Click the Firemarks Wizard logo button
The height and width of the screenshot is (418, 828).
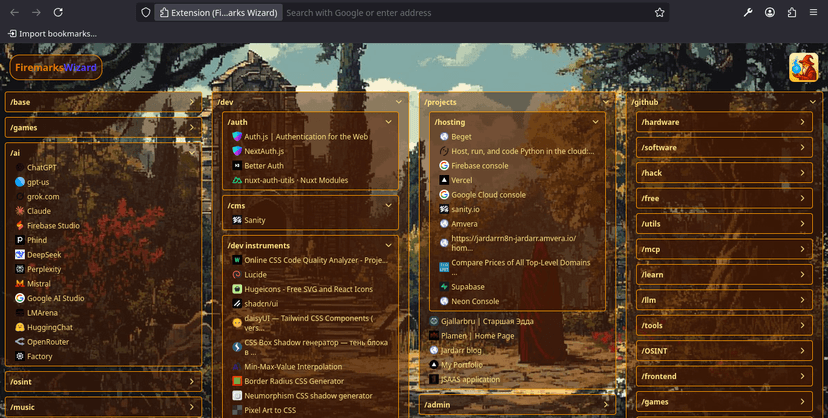click(56, 68)
